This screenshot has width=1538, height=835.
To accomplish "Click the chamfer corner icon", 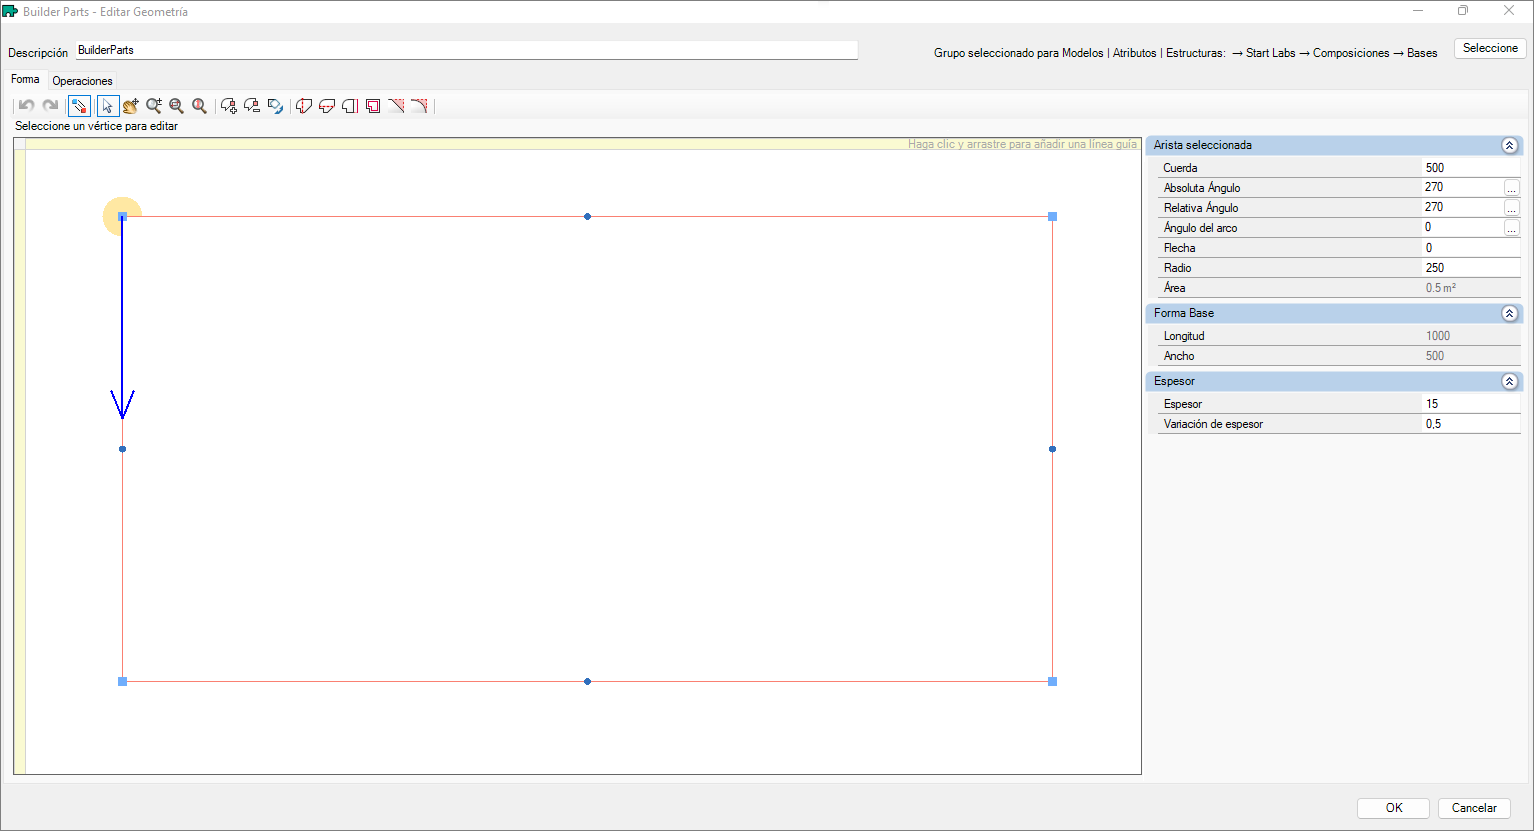I will point(396,106).
